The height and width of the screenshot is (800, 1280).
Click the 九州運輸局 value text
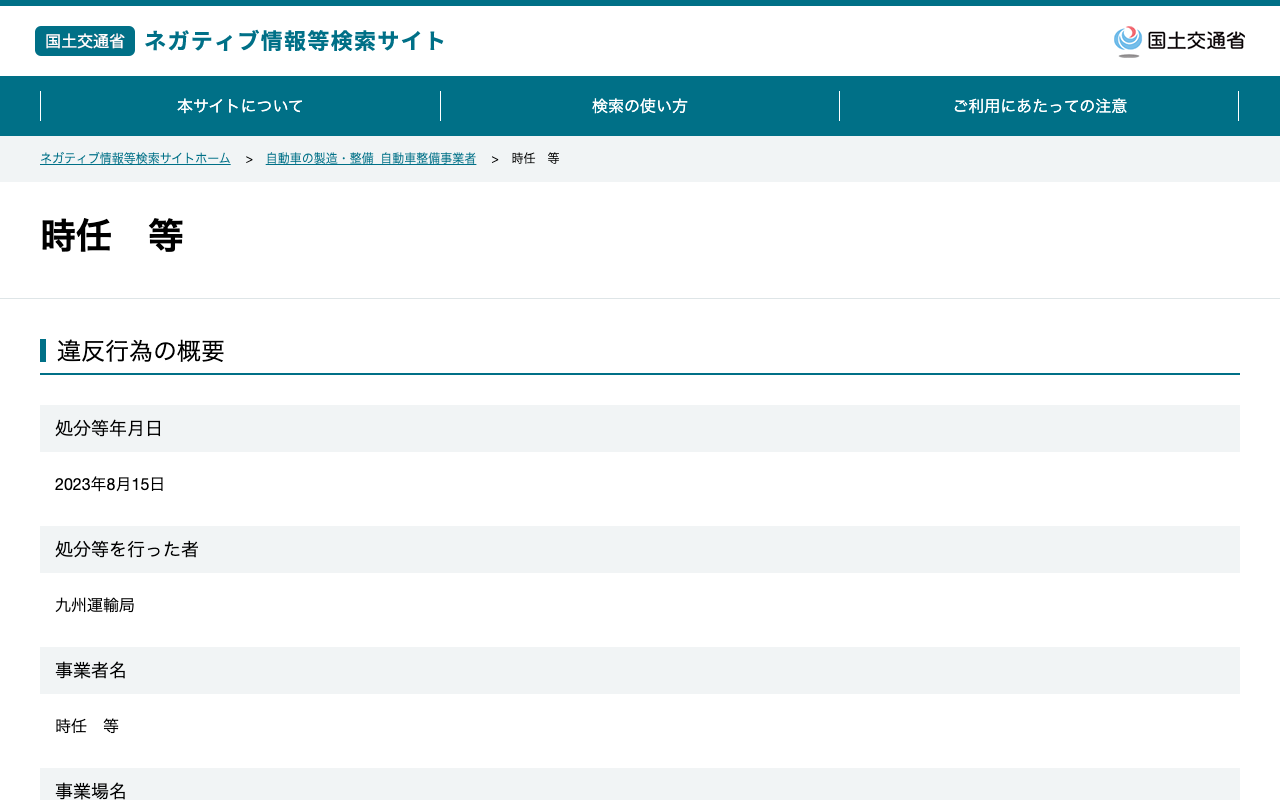click(95, 606)
